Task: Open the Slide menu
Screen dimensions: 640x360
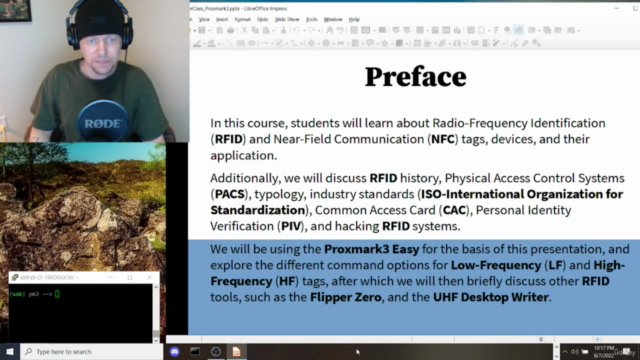Action: coord(262,19)
